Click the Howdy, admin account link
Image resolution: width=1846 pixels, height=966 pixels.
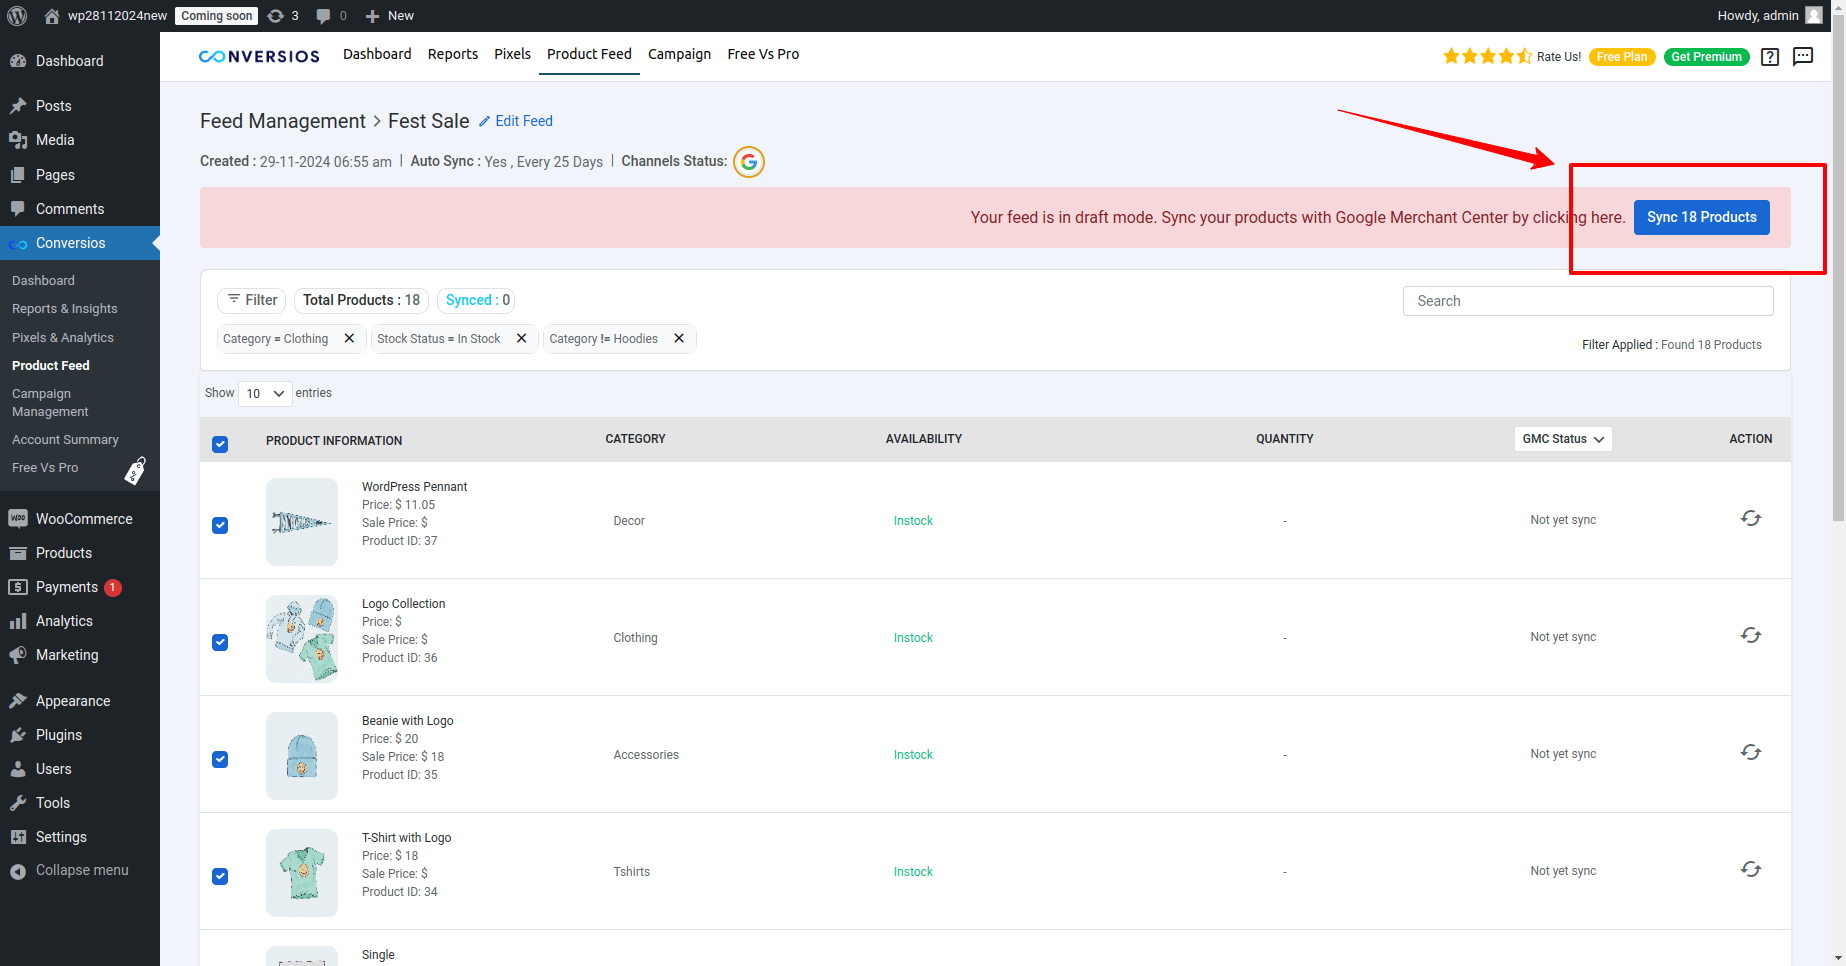pyautogui.click(x=1770, y=16)
